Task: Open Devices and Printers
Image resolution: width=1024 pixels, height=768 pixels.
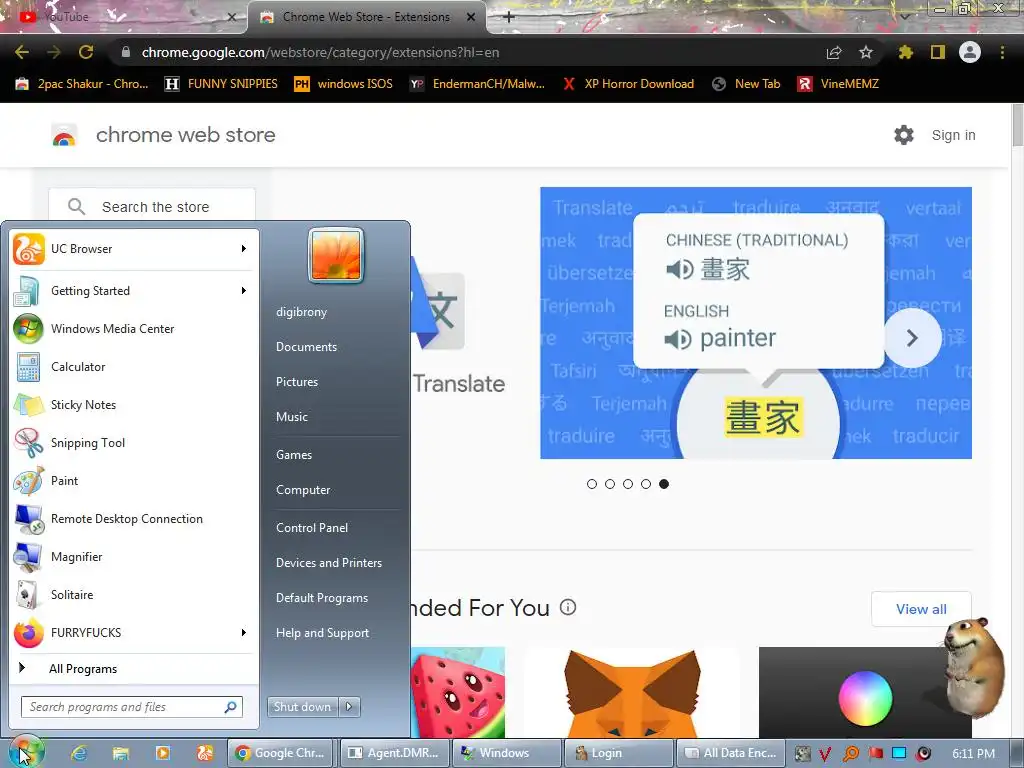Action: click(328, 563)
